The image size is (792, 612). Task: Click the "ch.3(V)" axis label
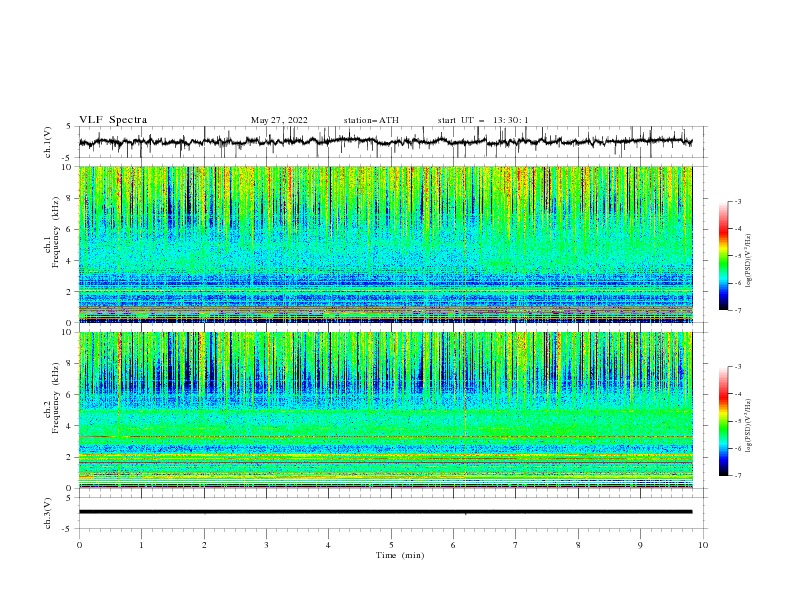[48, 513]
